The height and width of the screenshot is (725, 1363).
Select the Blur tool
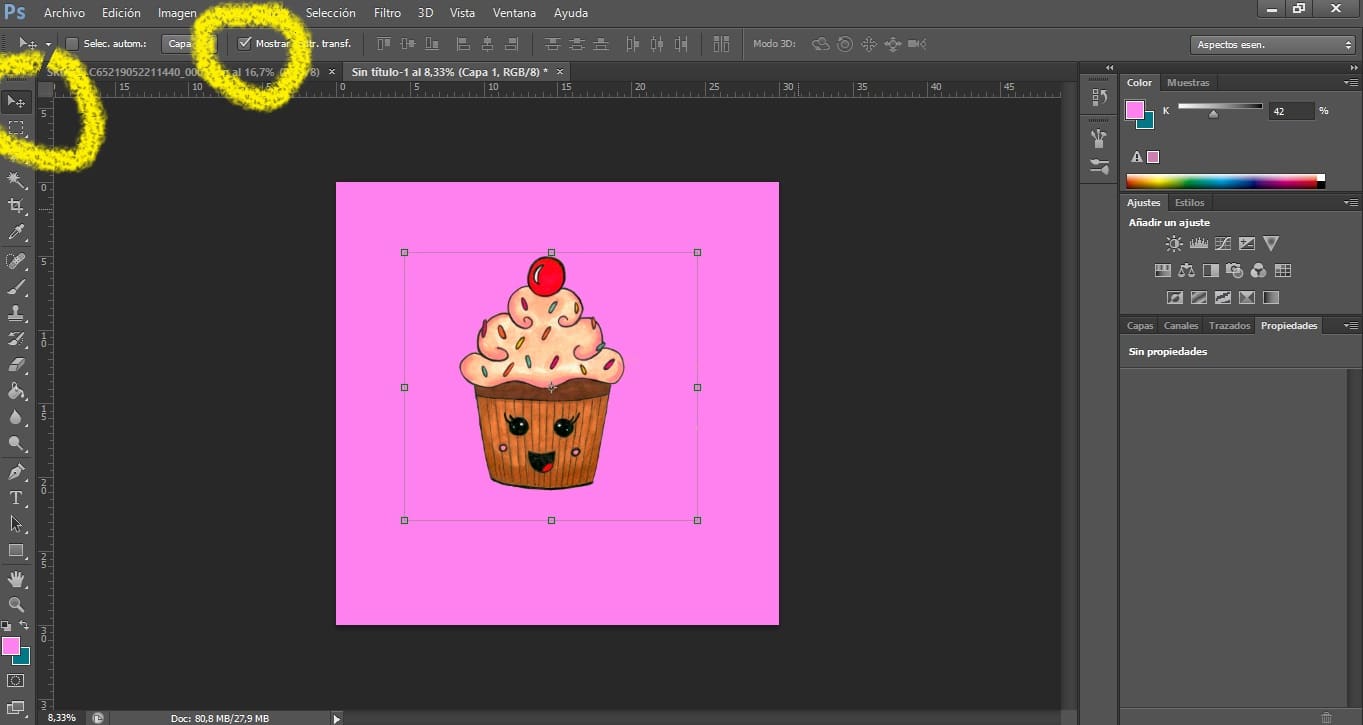(16, 417)
